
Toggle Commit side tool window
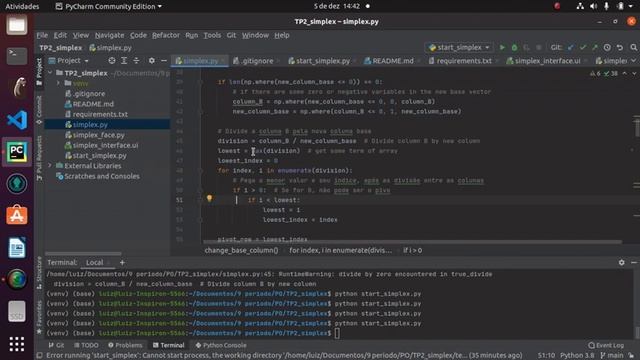(39, 110)
